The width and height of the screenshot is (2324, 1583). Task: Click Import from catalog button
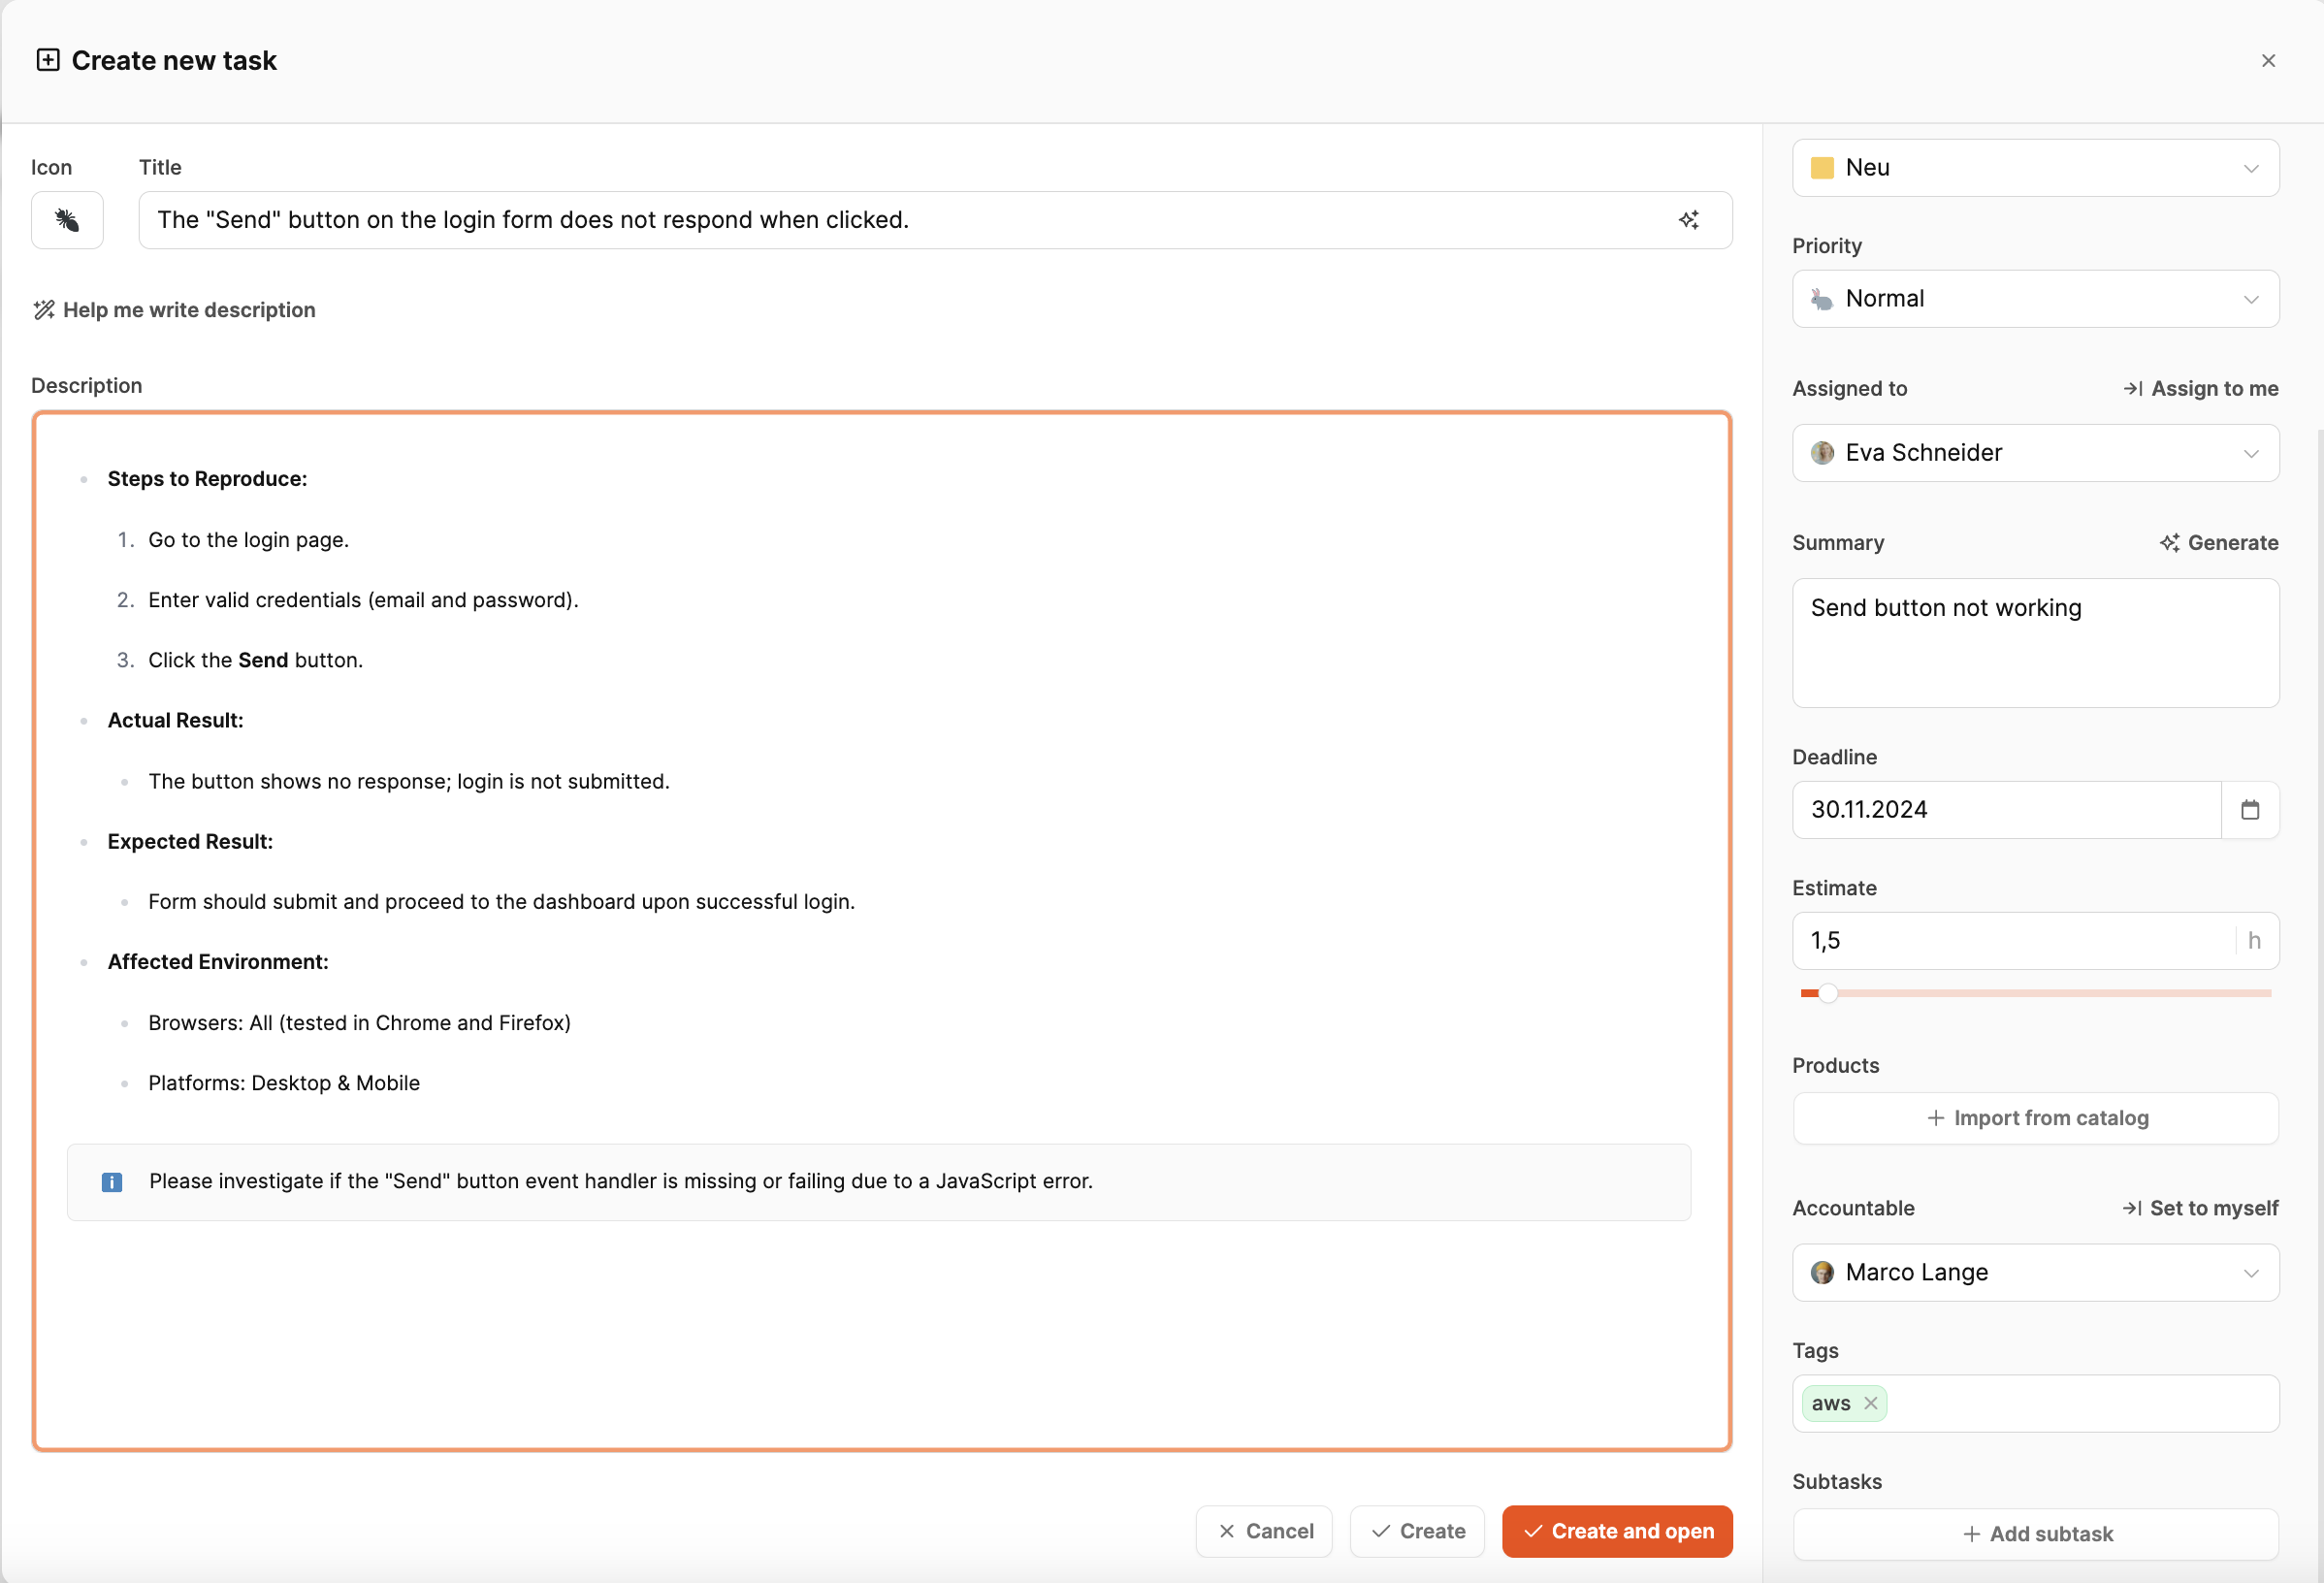pos(2035,1118)
